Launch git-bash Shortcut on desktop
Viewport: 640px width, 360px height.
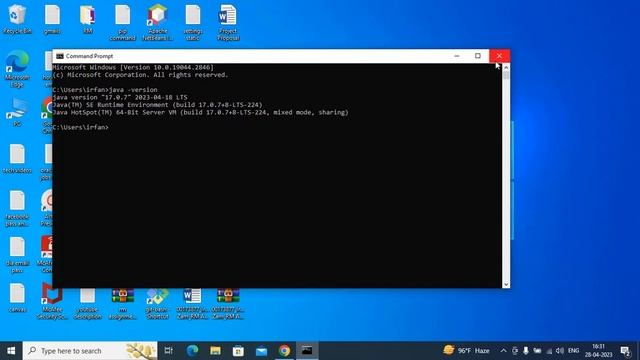(158, 304)
